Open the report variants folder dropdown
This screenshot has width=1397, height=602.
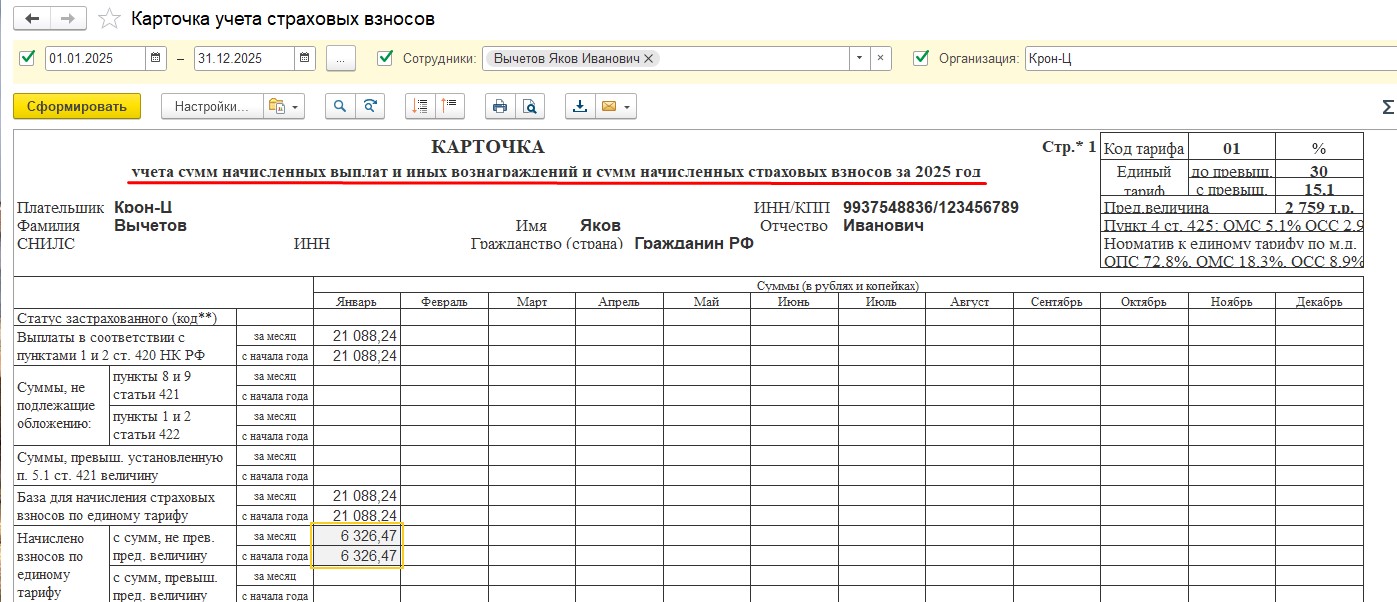[284, 107]
